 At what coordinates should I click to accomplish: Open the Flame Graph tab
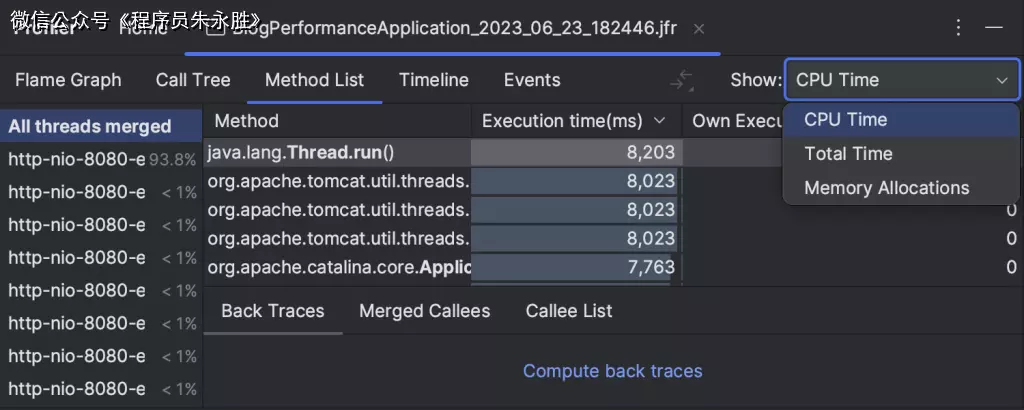(x=68, y=80)
